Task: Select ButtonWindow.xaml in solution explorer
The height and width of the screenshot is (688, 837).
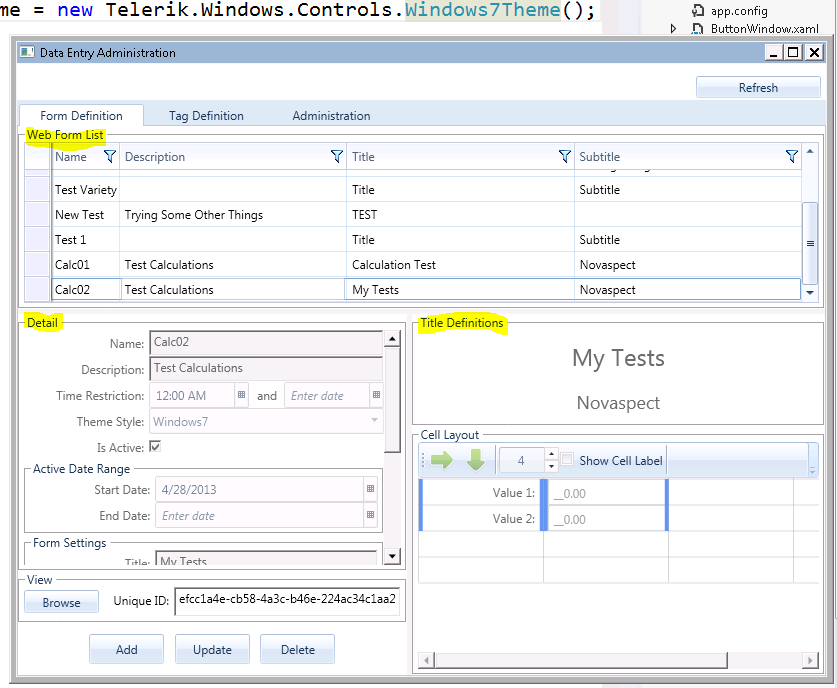Action: [764, 29]
